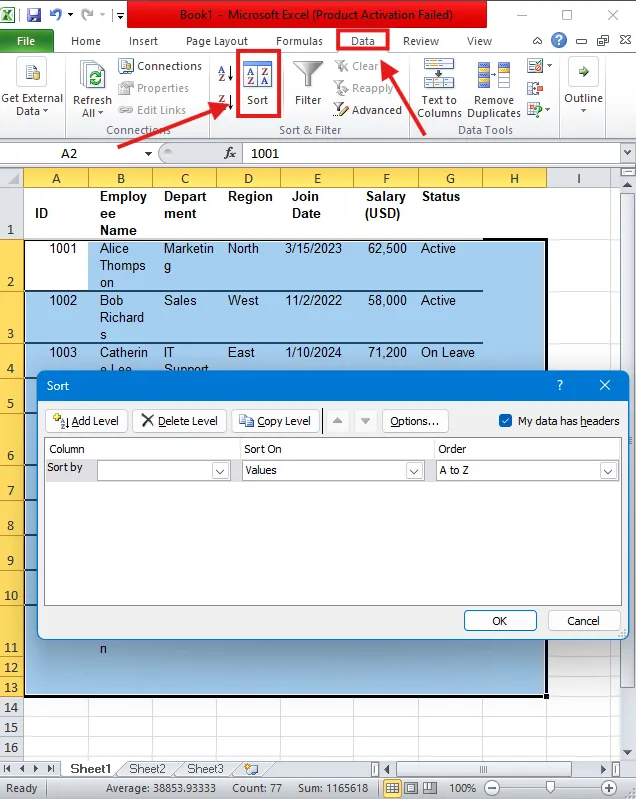Click Text to Columns
Image resolution: width=636 pixels, height=799 pixels.
[439, 88]
